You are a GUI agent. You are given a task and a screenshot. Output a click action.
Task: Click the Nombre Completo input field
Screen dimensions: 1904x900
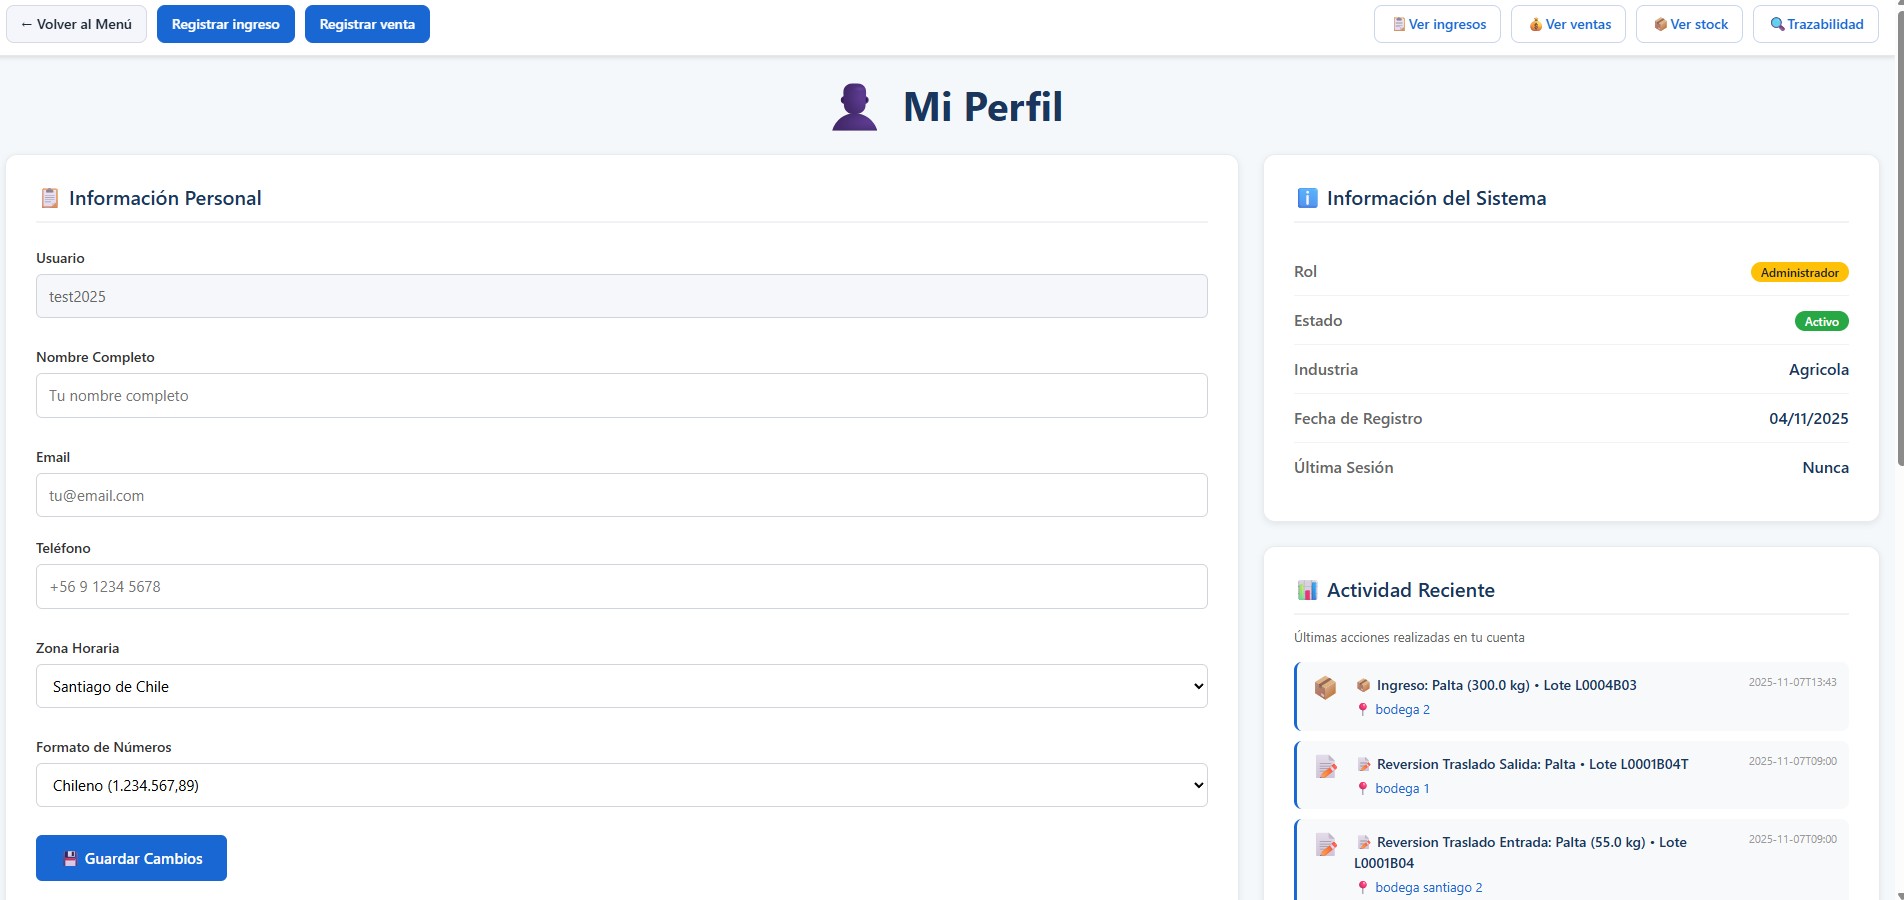click(621, 395)
